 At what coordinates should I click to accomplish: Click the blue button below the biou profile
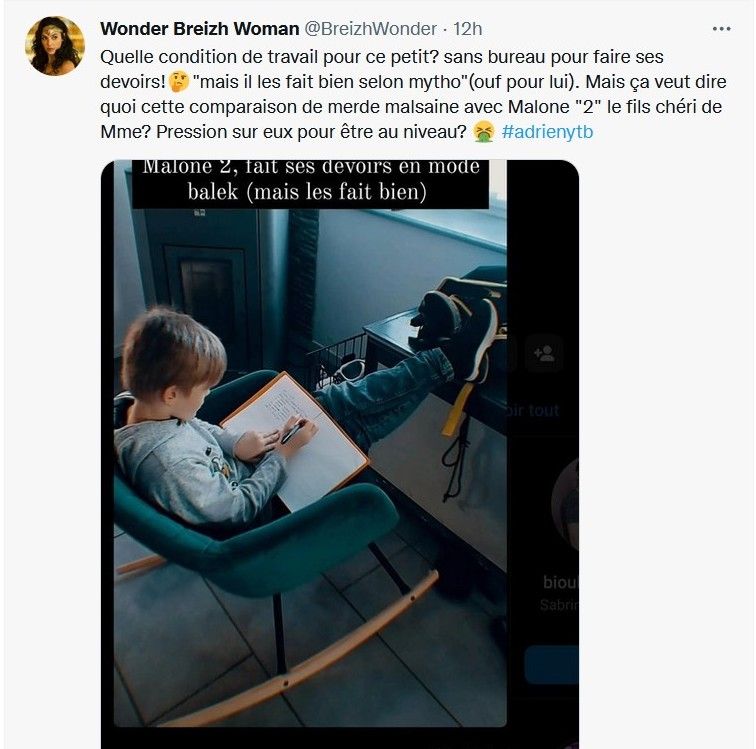552,664
